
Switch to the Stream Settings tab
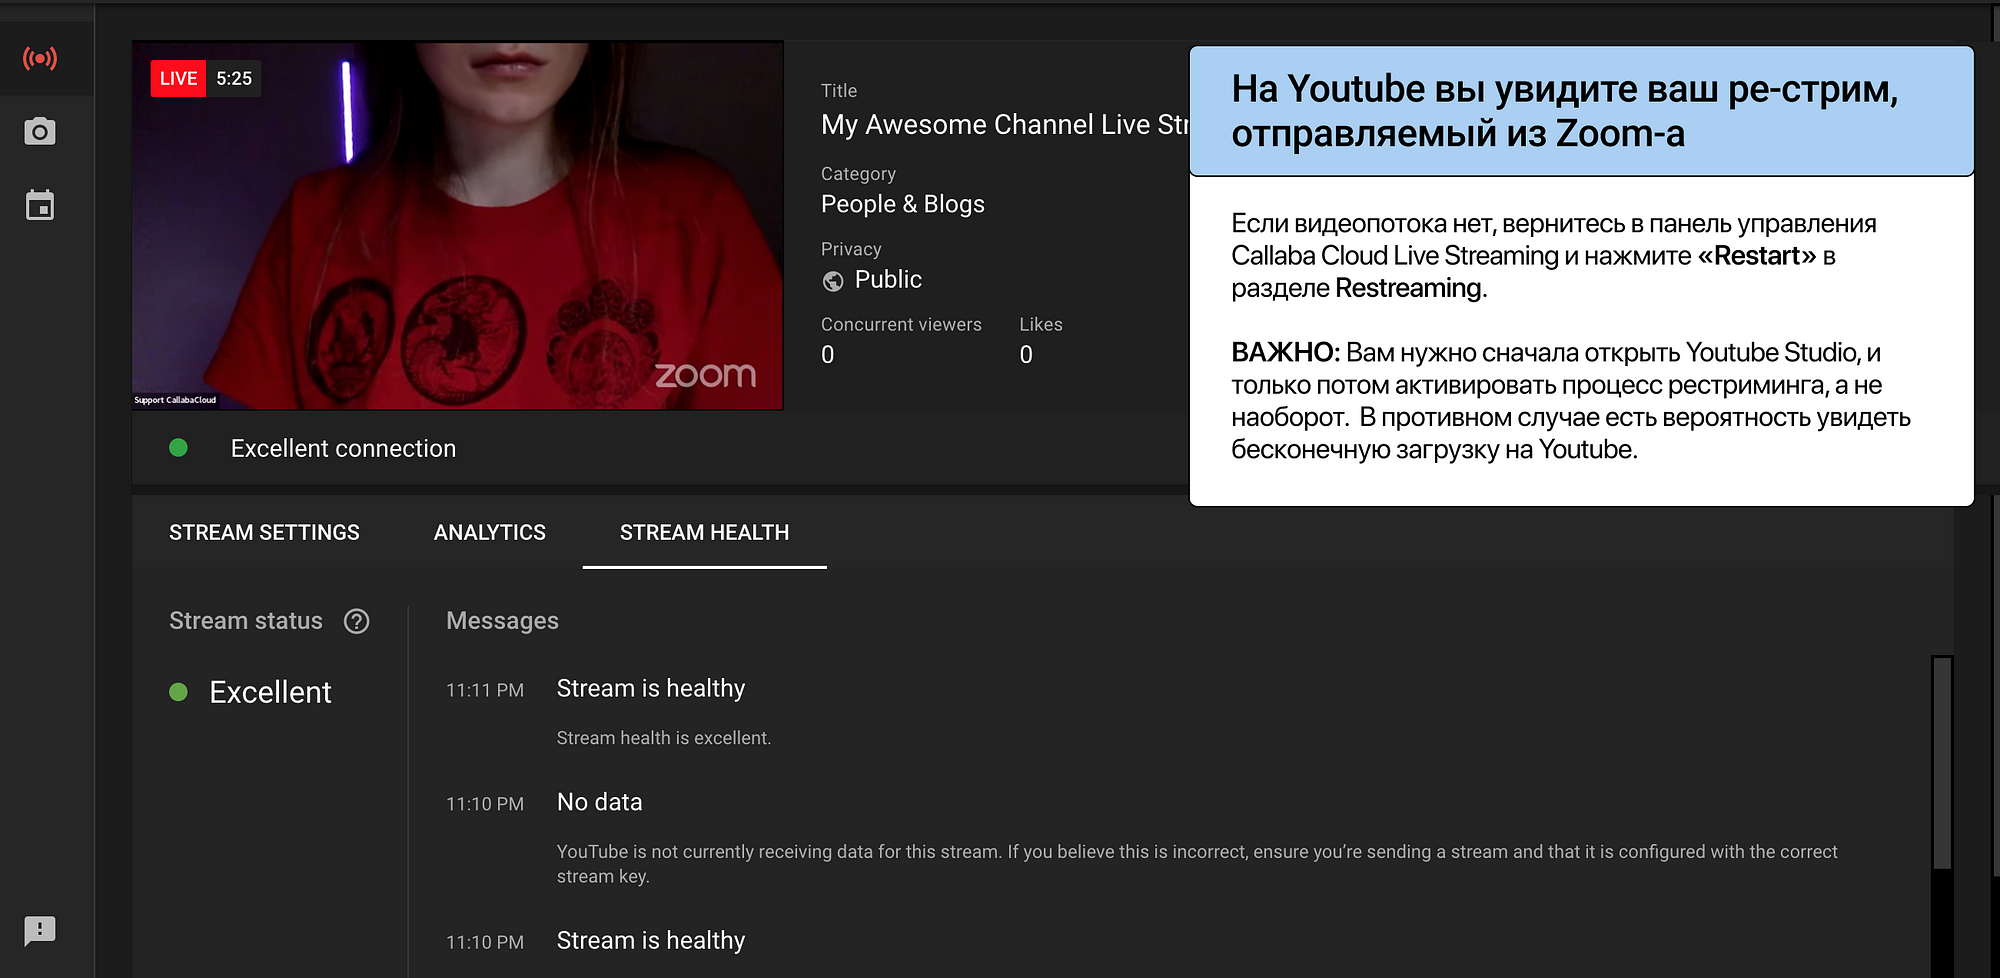264,533
